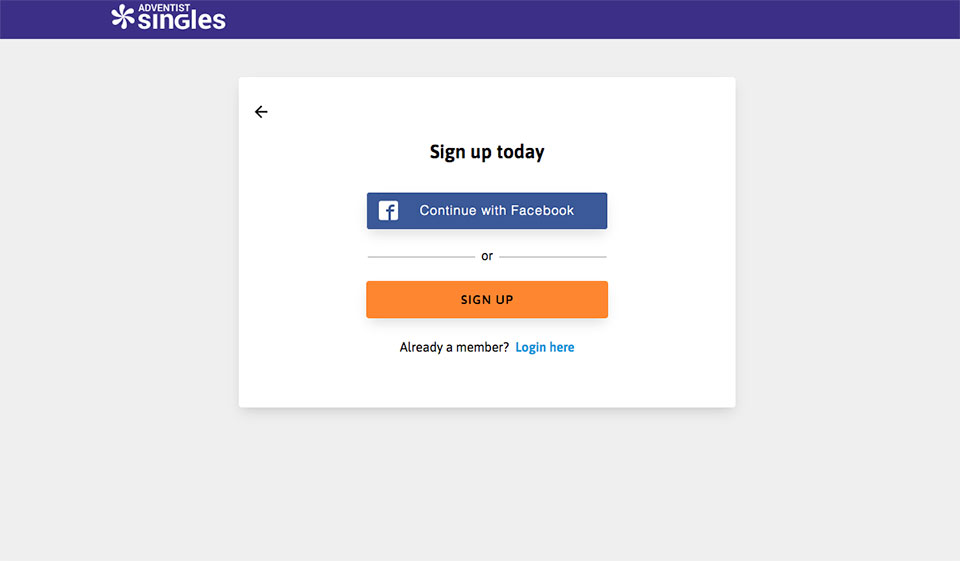Screen dimensions: 960x561
Task: Click the purple header bar's right side
Action: 800,19
